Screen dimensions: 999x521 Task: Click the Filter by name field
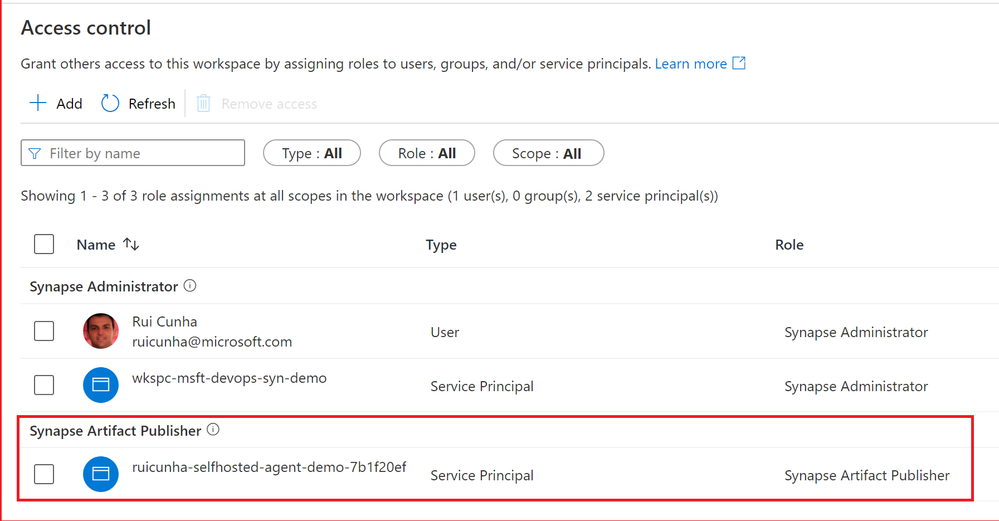pyautogui.click(x=142, y=153)
